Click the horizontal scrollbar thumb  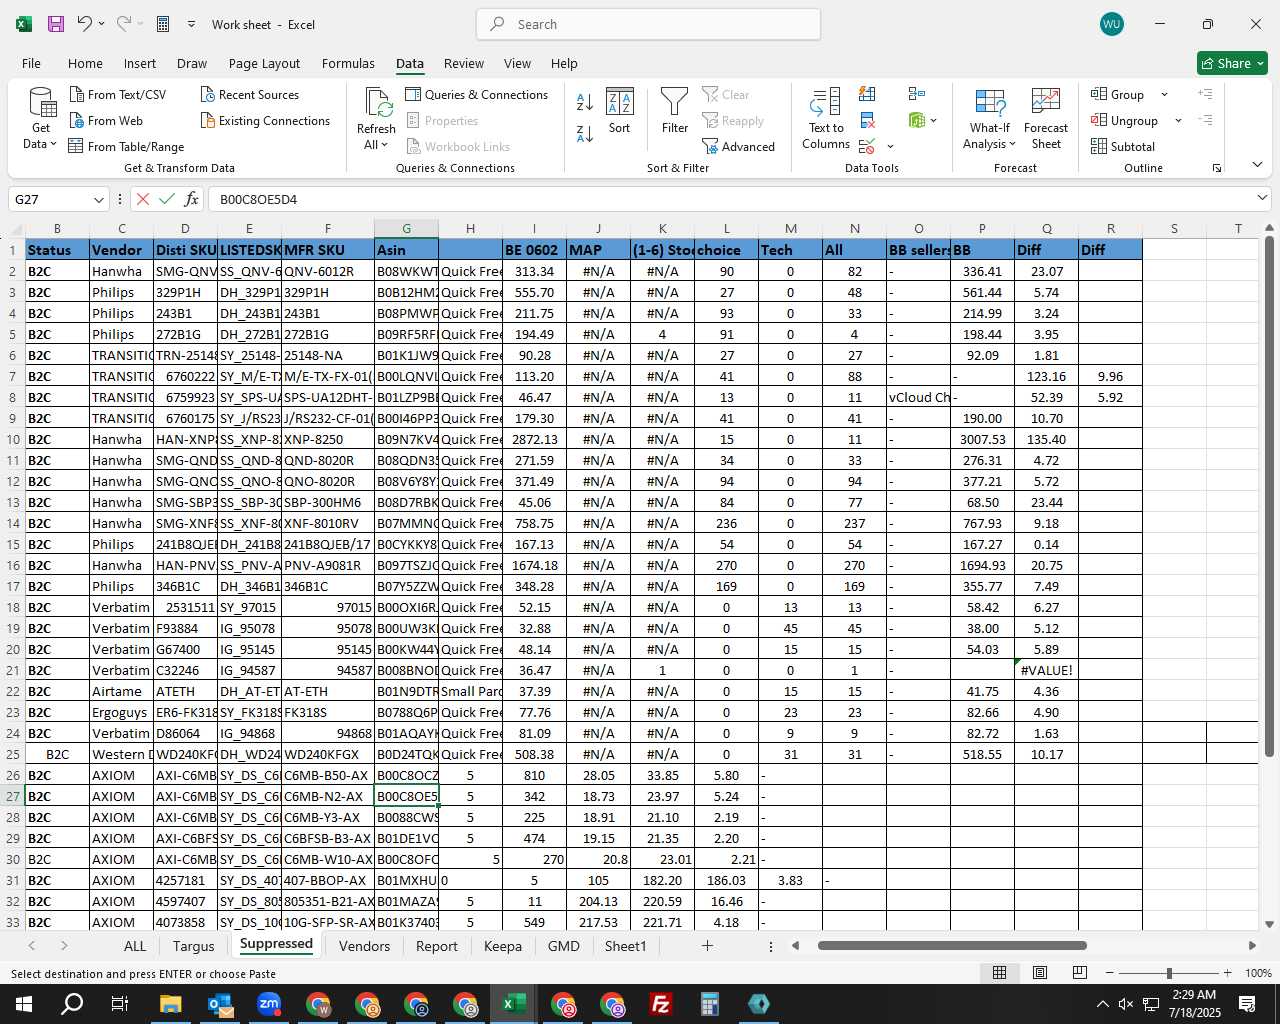[x=952, y=945]
